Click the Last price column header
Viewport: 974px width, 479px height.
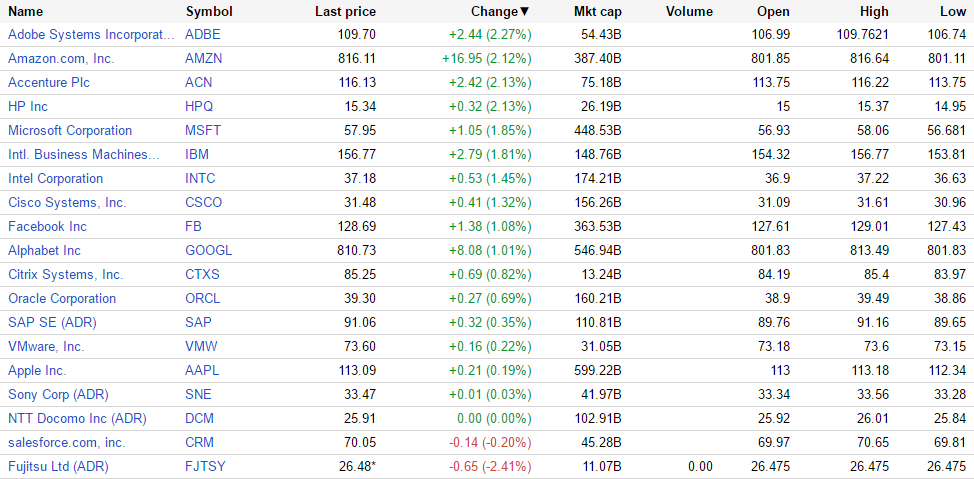pyautogui.click(x=345, y=12)
